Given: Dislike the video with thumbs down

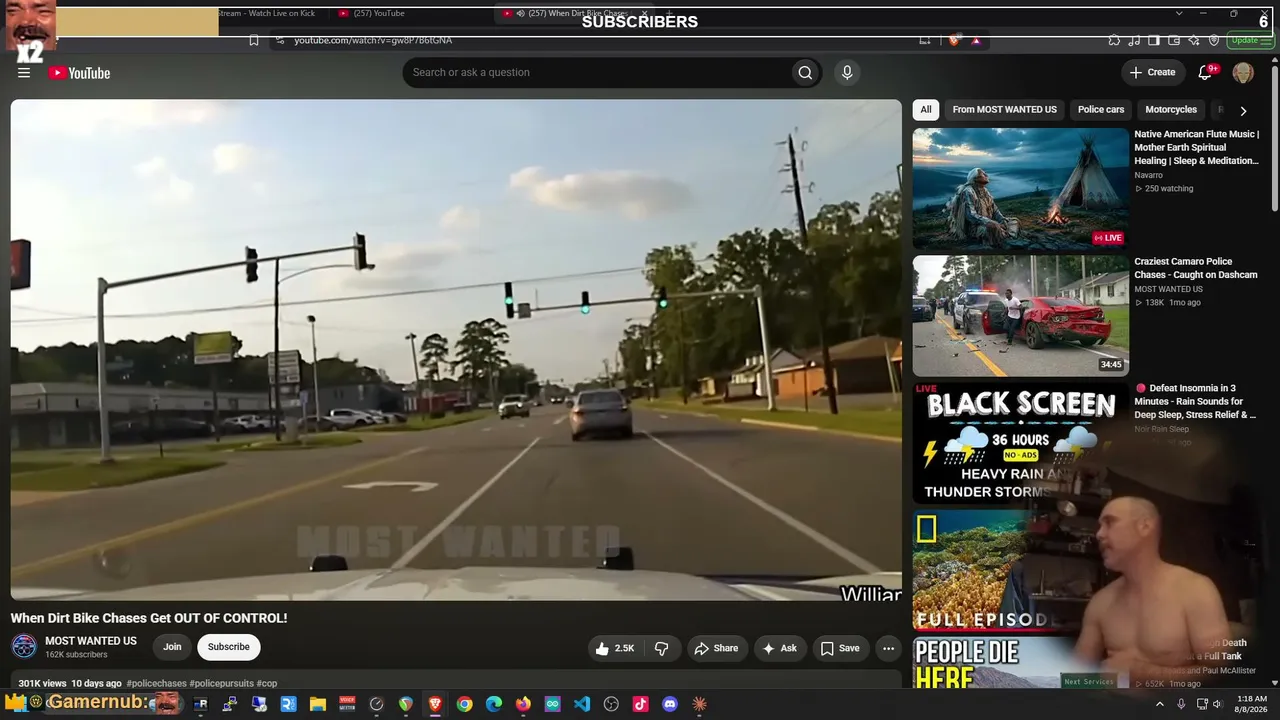Looking at the screenshot, I should [x=661, y=648].
